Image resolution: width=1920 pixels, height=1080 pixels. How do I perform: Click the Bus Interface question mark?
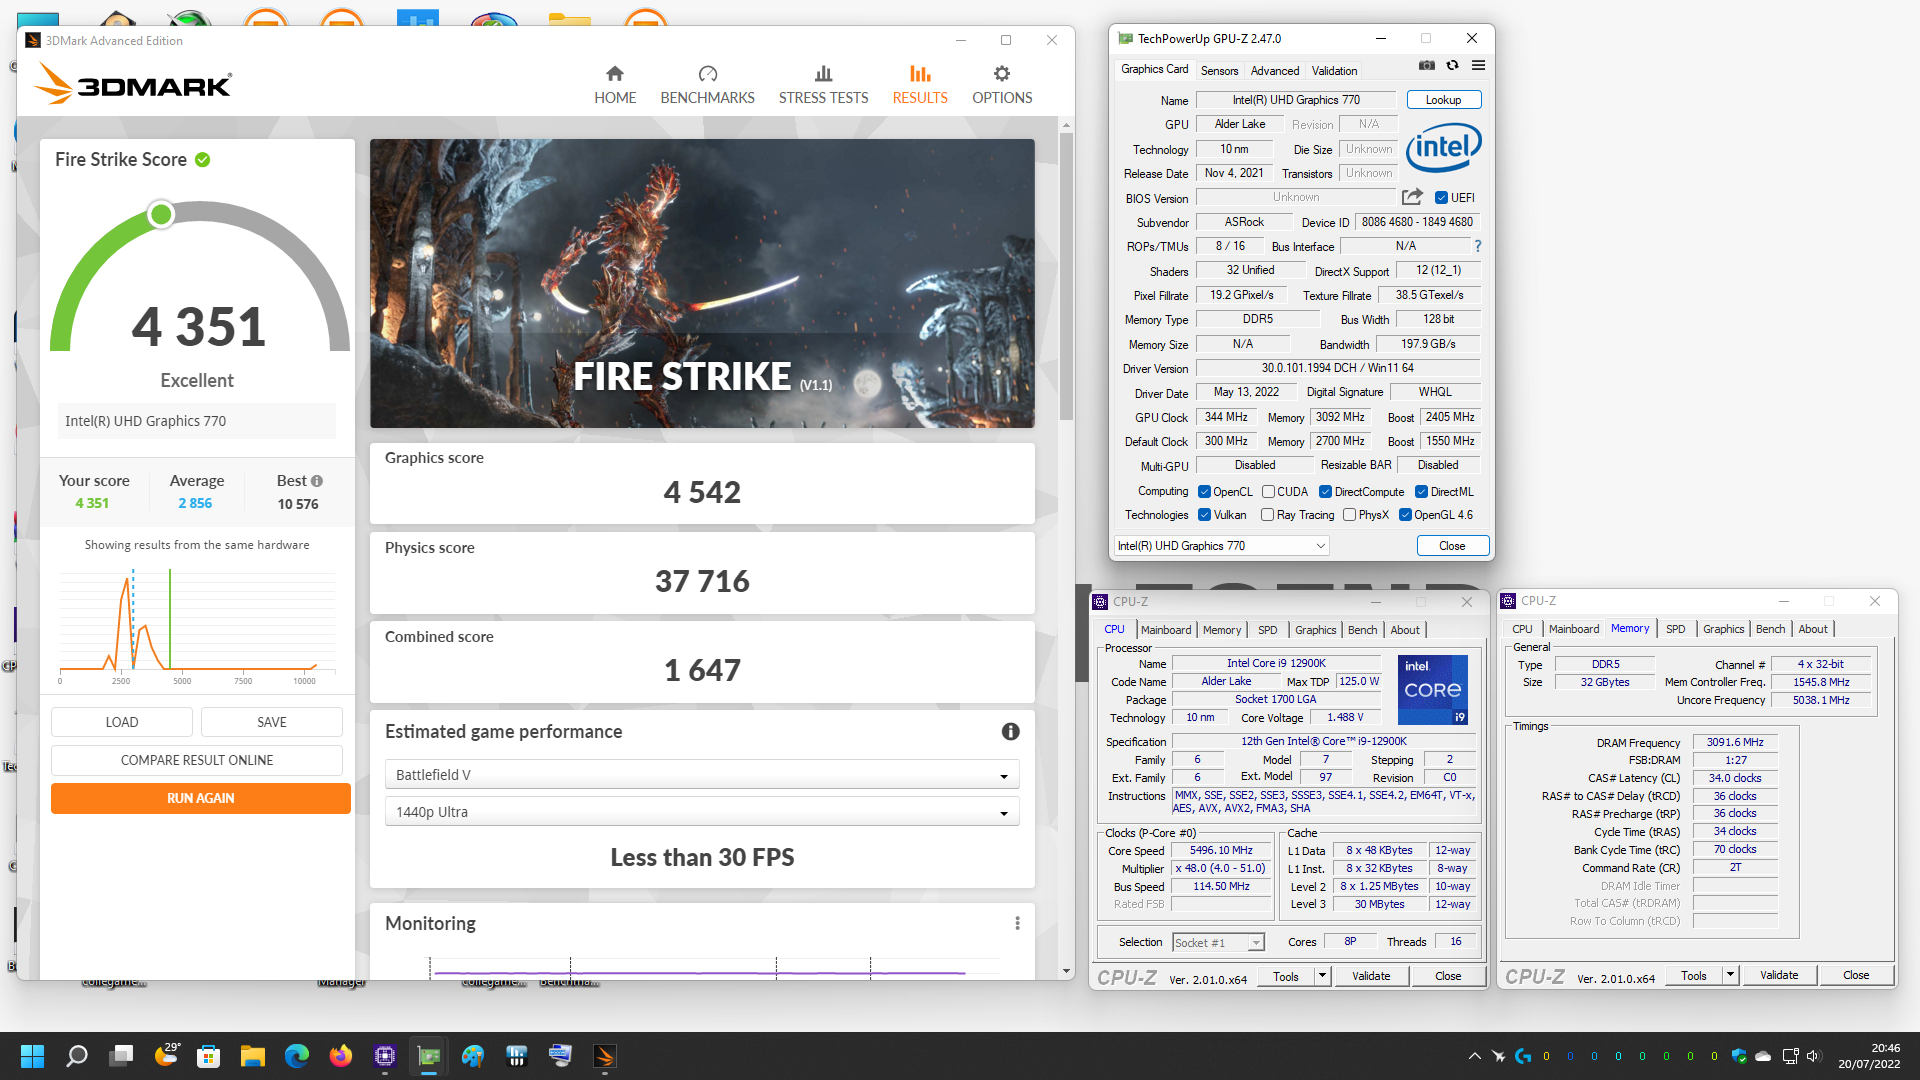click(x=1477, y=246)
